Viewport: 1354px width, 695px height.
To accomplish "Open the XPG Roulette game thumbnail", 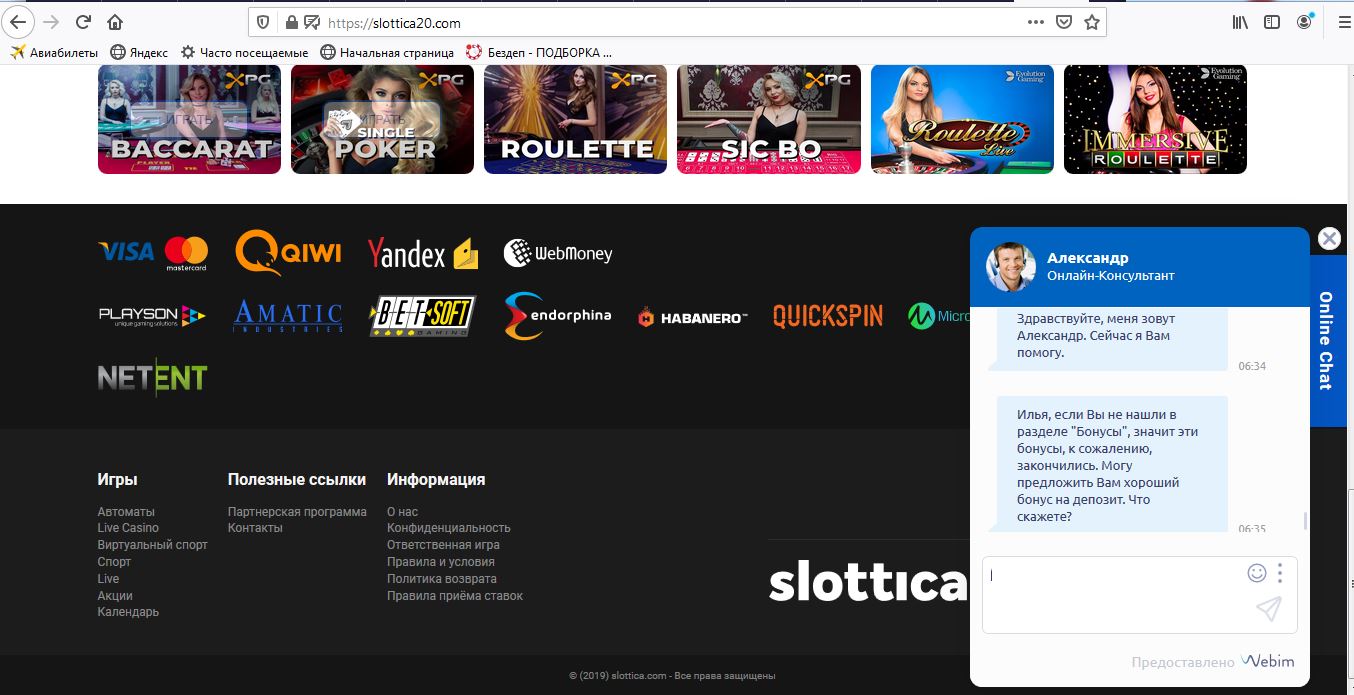I will click(x=575, y=119).
